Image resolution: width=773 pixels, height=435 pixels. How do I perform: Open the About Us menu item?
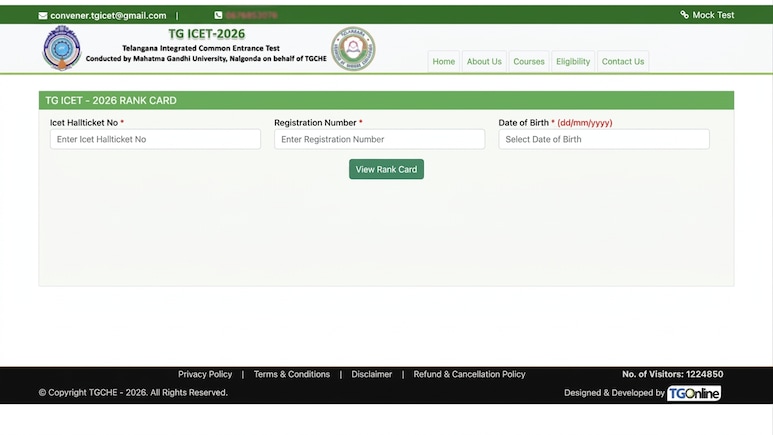(x=484, y=62)
